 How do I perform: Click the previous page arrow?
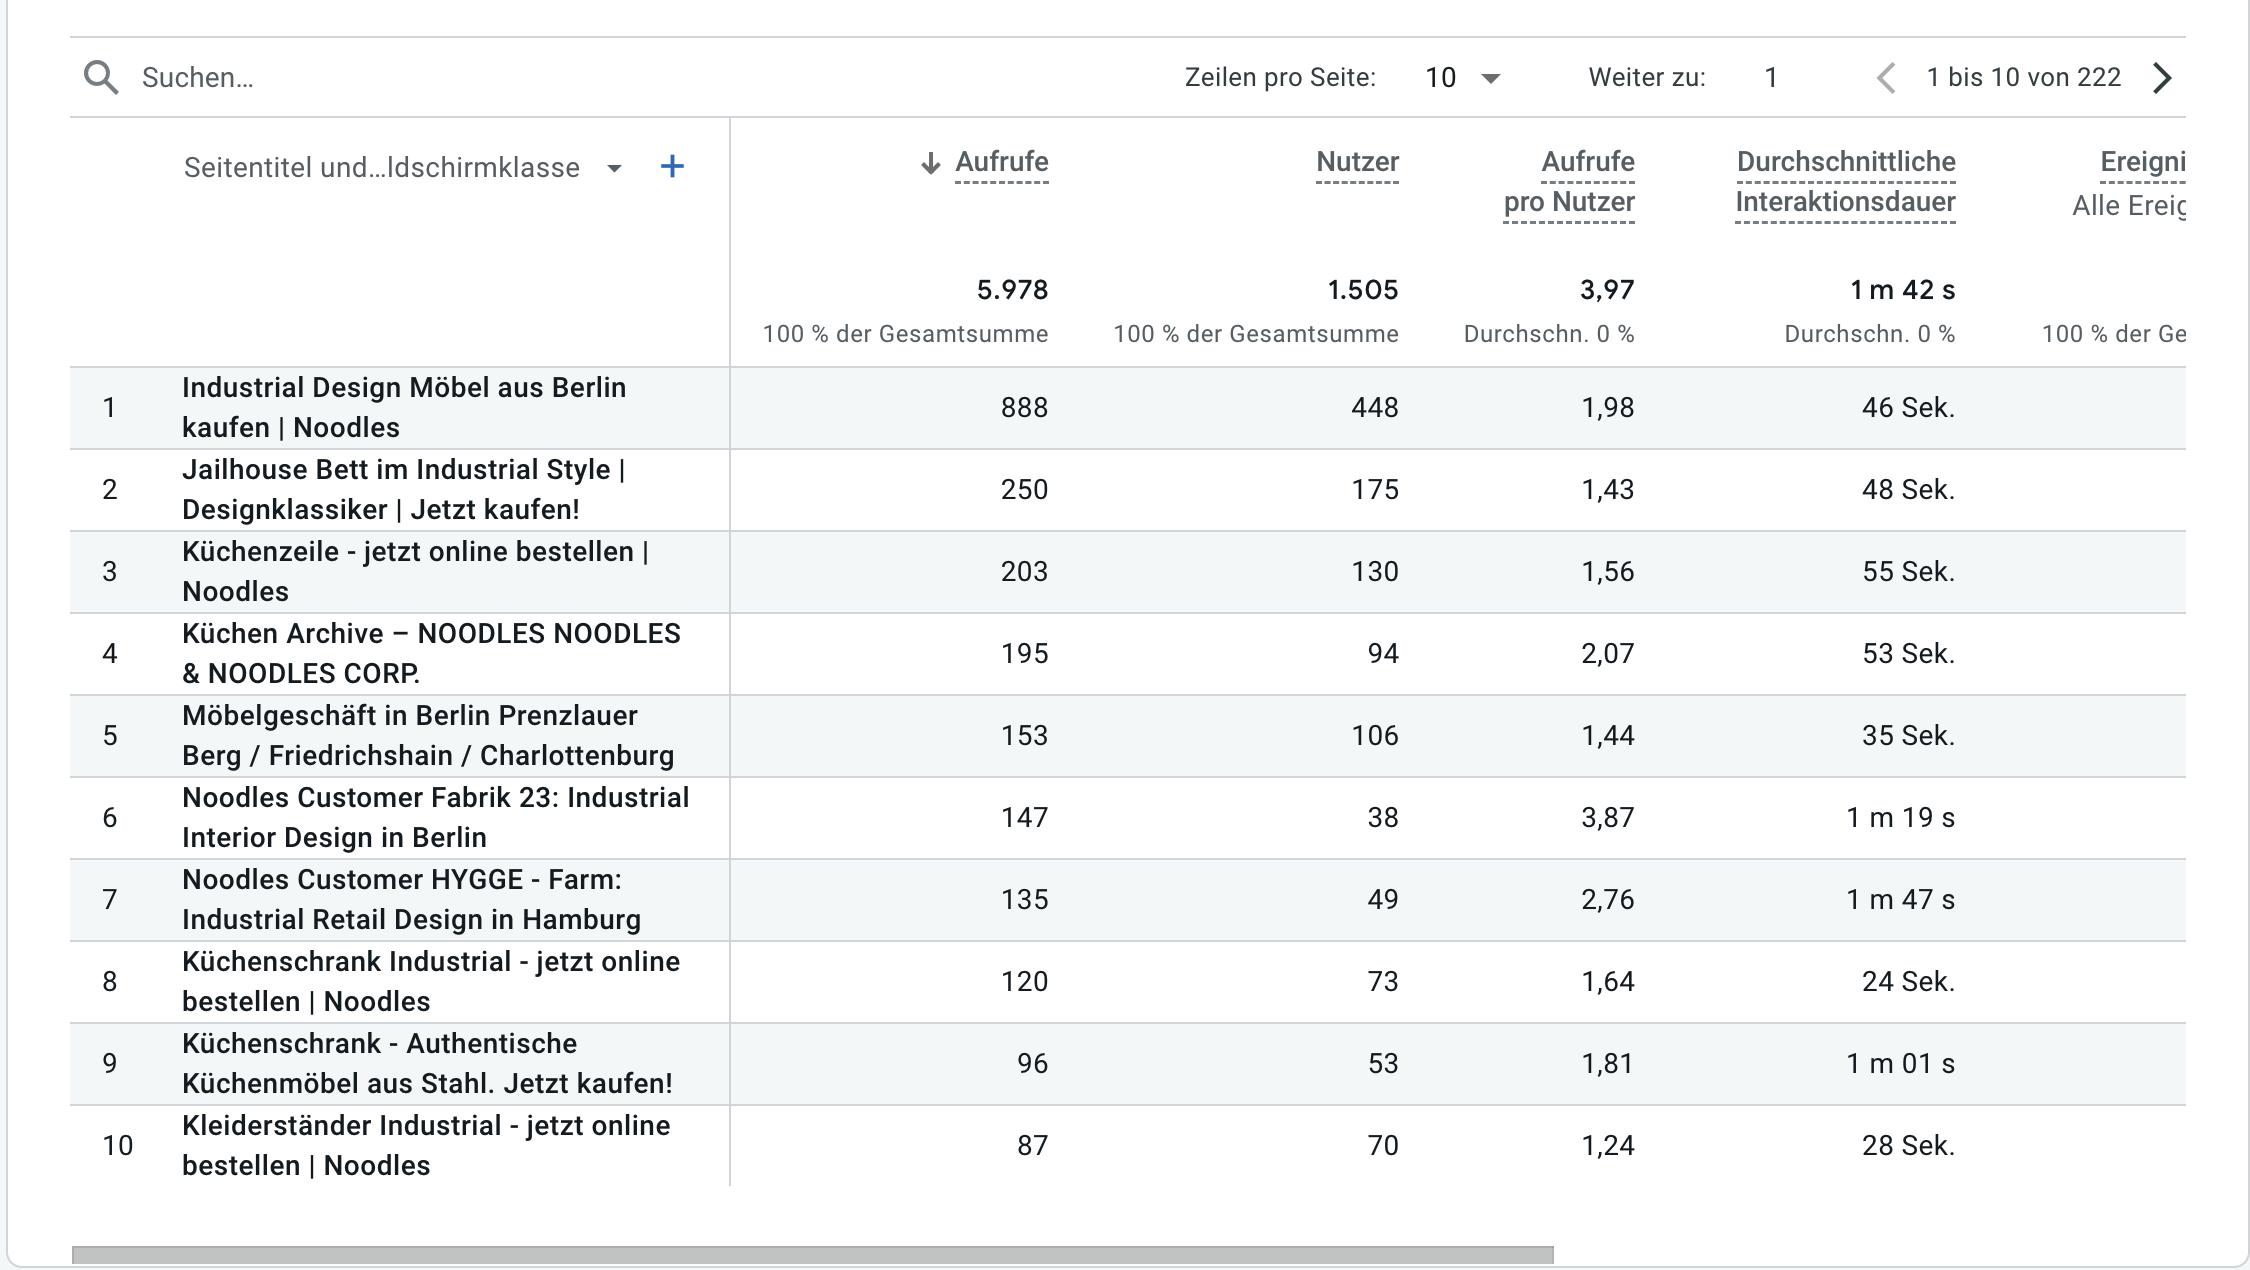(1886, 78)
